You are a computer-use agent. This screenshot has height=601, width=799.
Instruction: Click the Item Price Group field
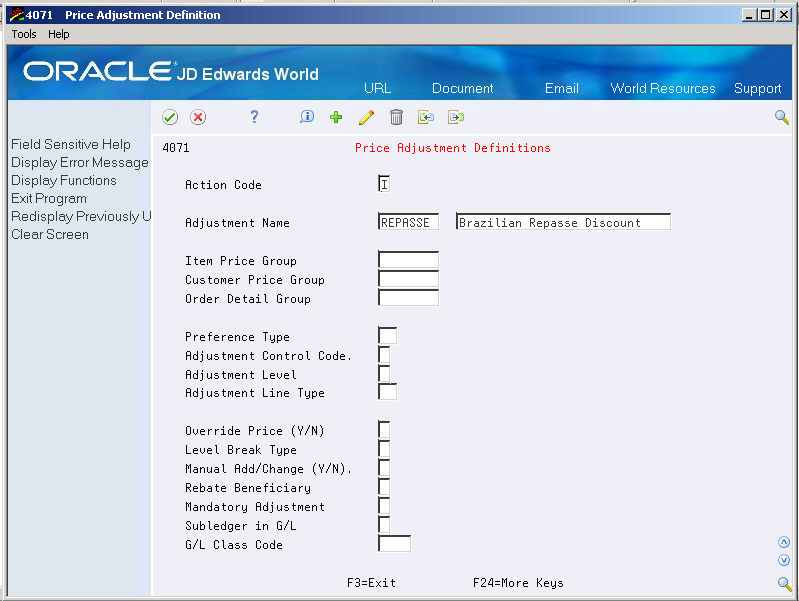coord(408,260)
